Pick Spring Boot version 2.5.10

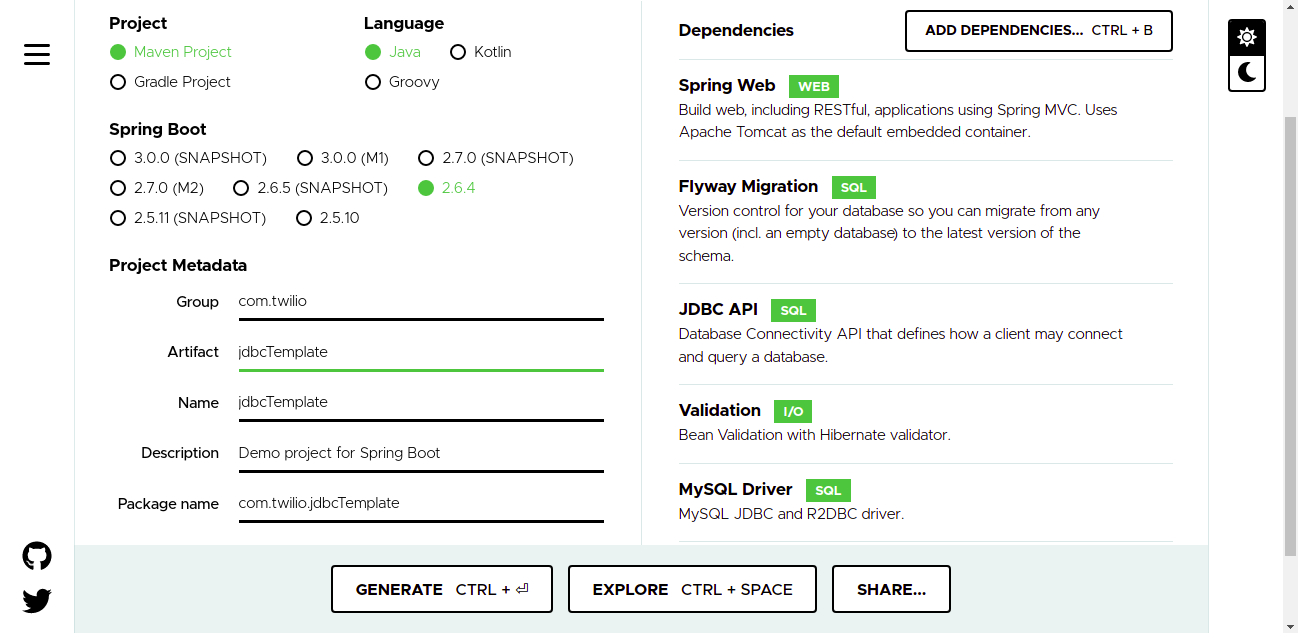click(328, 218)
